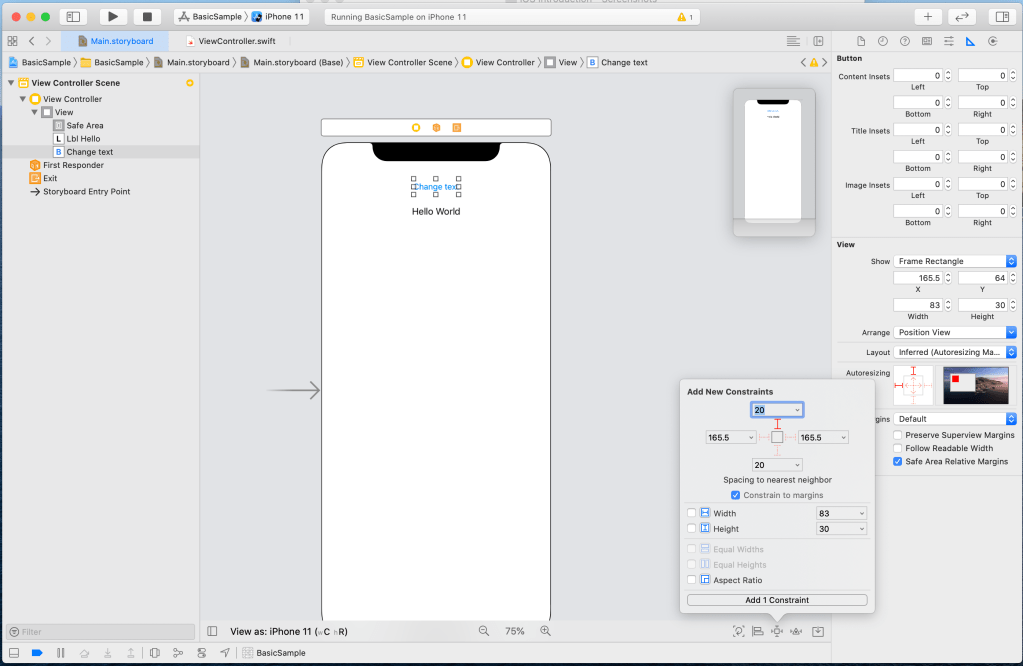This screenshot has height=666, width=1023.
Task: Uncheck Constrain to margins
Action: [736, 495]
